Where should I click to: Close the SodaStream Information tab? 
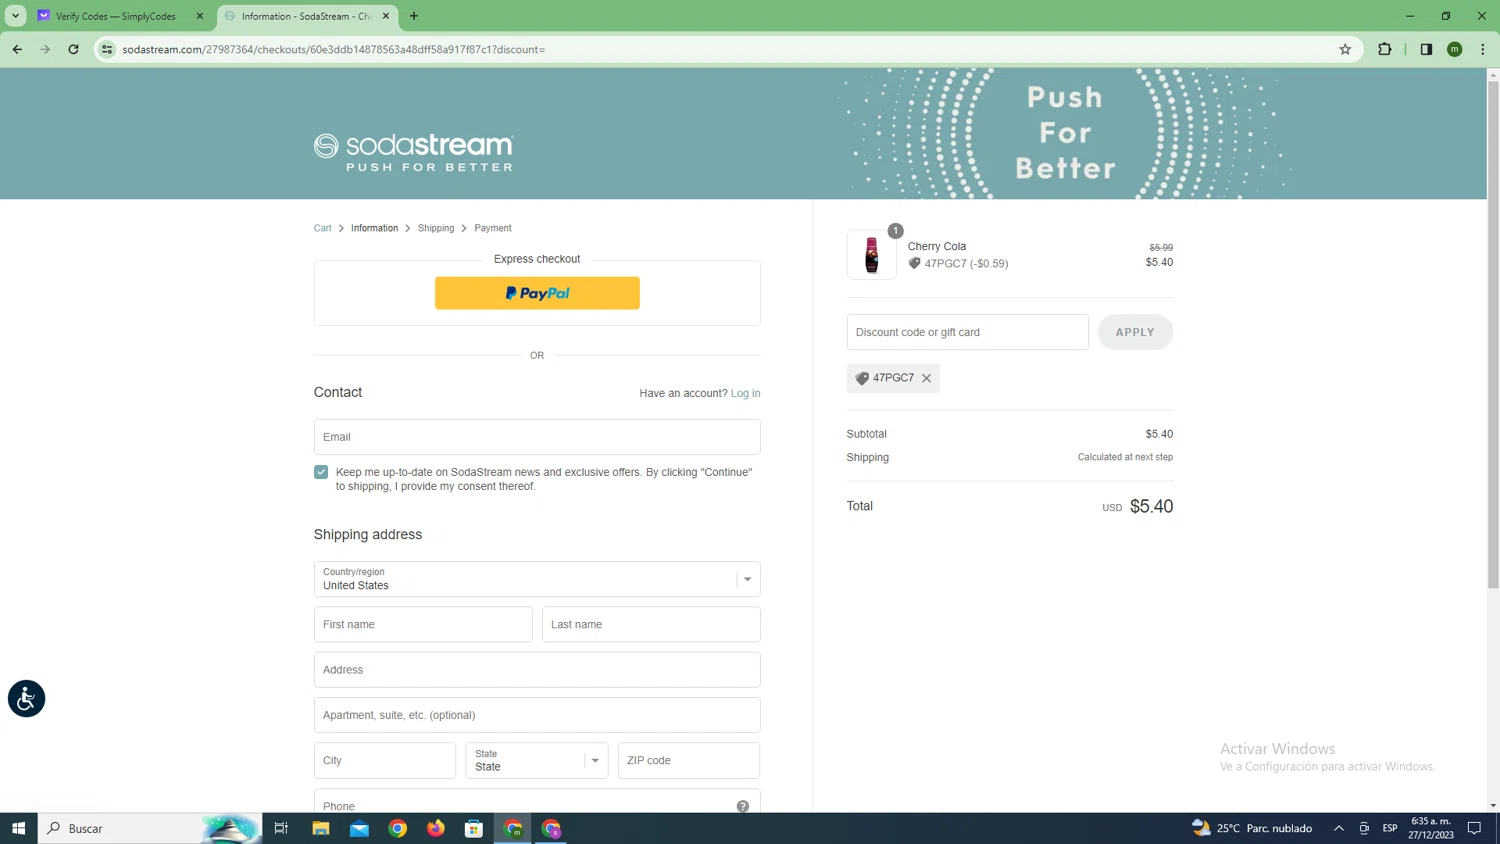[x=386, y=16]
